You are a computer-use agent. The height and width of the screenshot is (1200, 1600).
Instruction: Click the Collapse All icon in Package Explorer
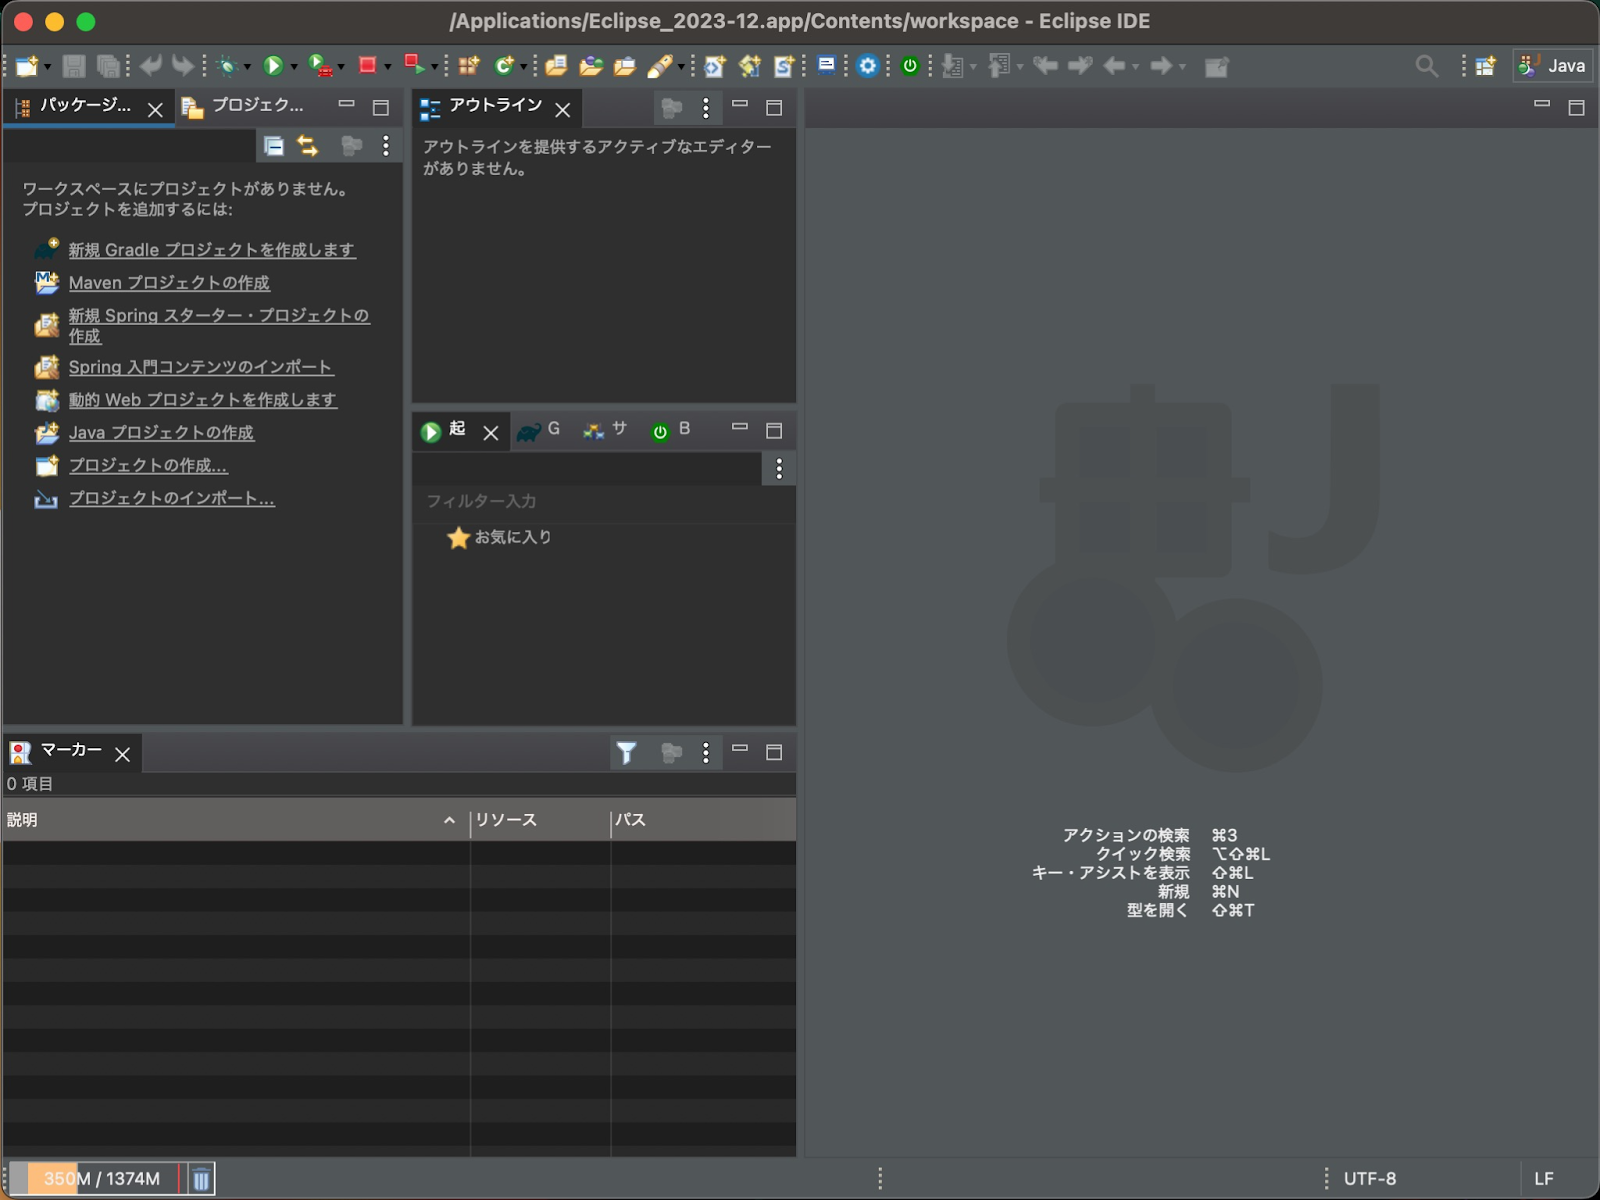pyautogui.click(x=273, y=146)
